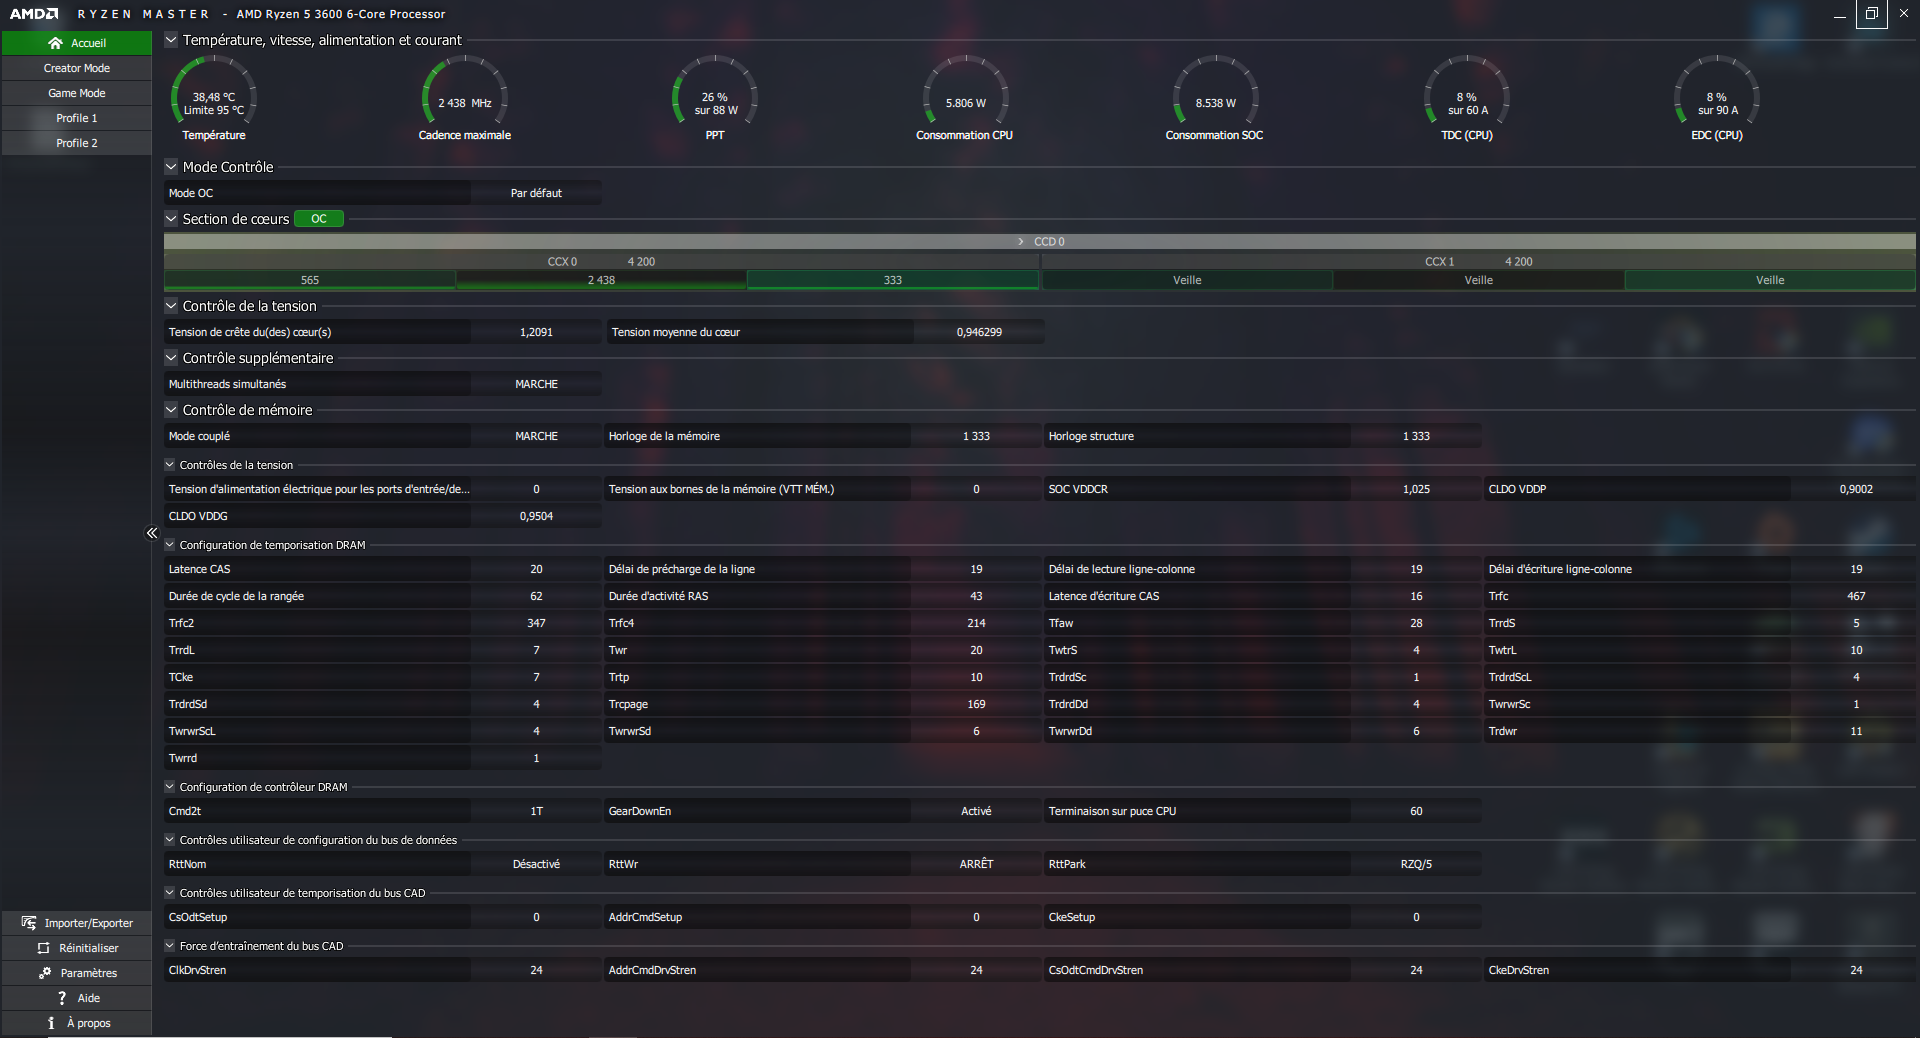Click the GearDownEn value Activé
The image size is (1920, 1038).
pos(976,811)
